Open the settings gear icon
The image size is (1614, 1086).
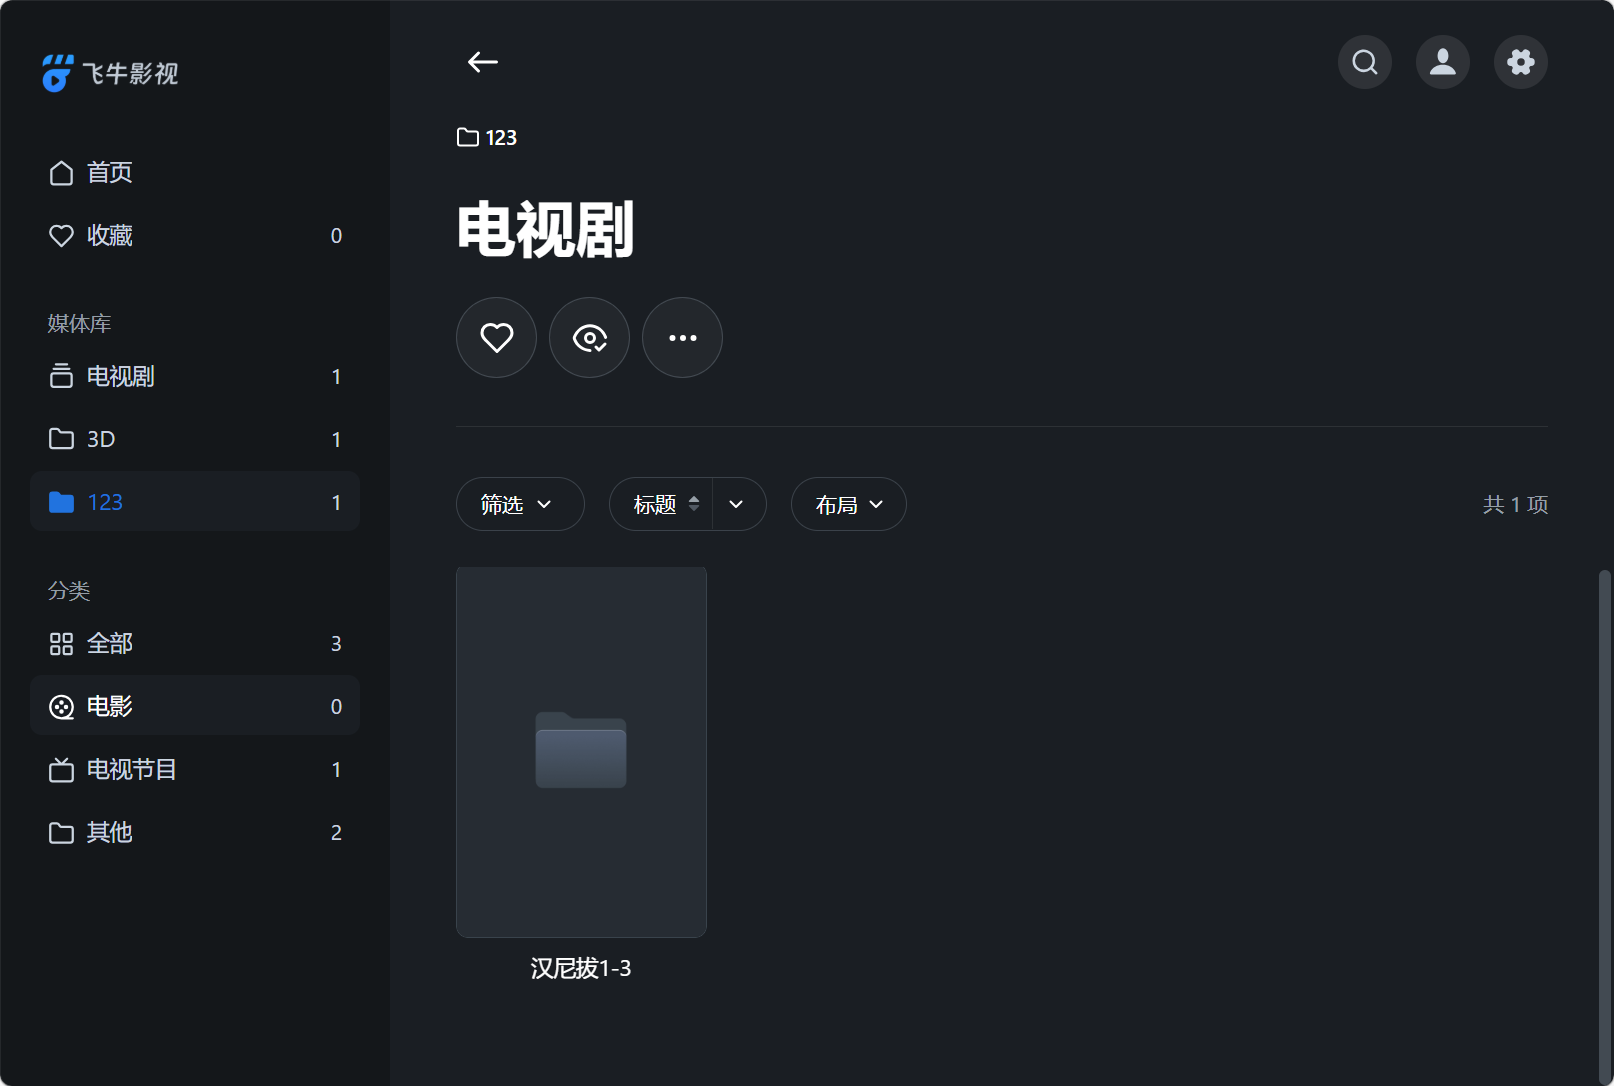pos(1520,62)
